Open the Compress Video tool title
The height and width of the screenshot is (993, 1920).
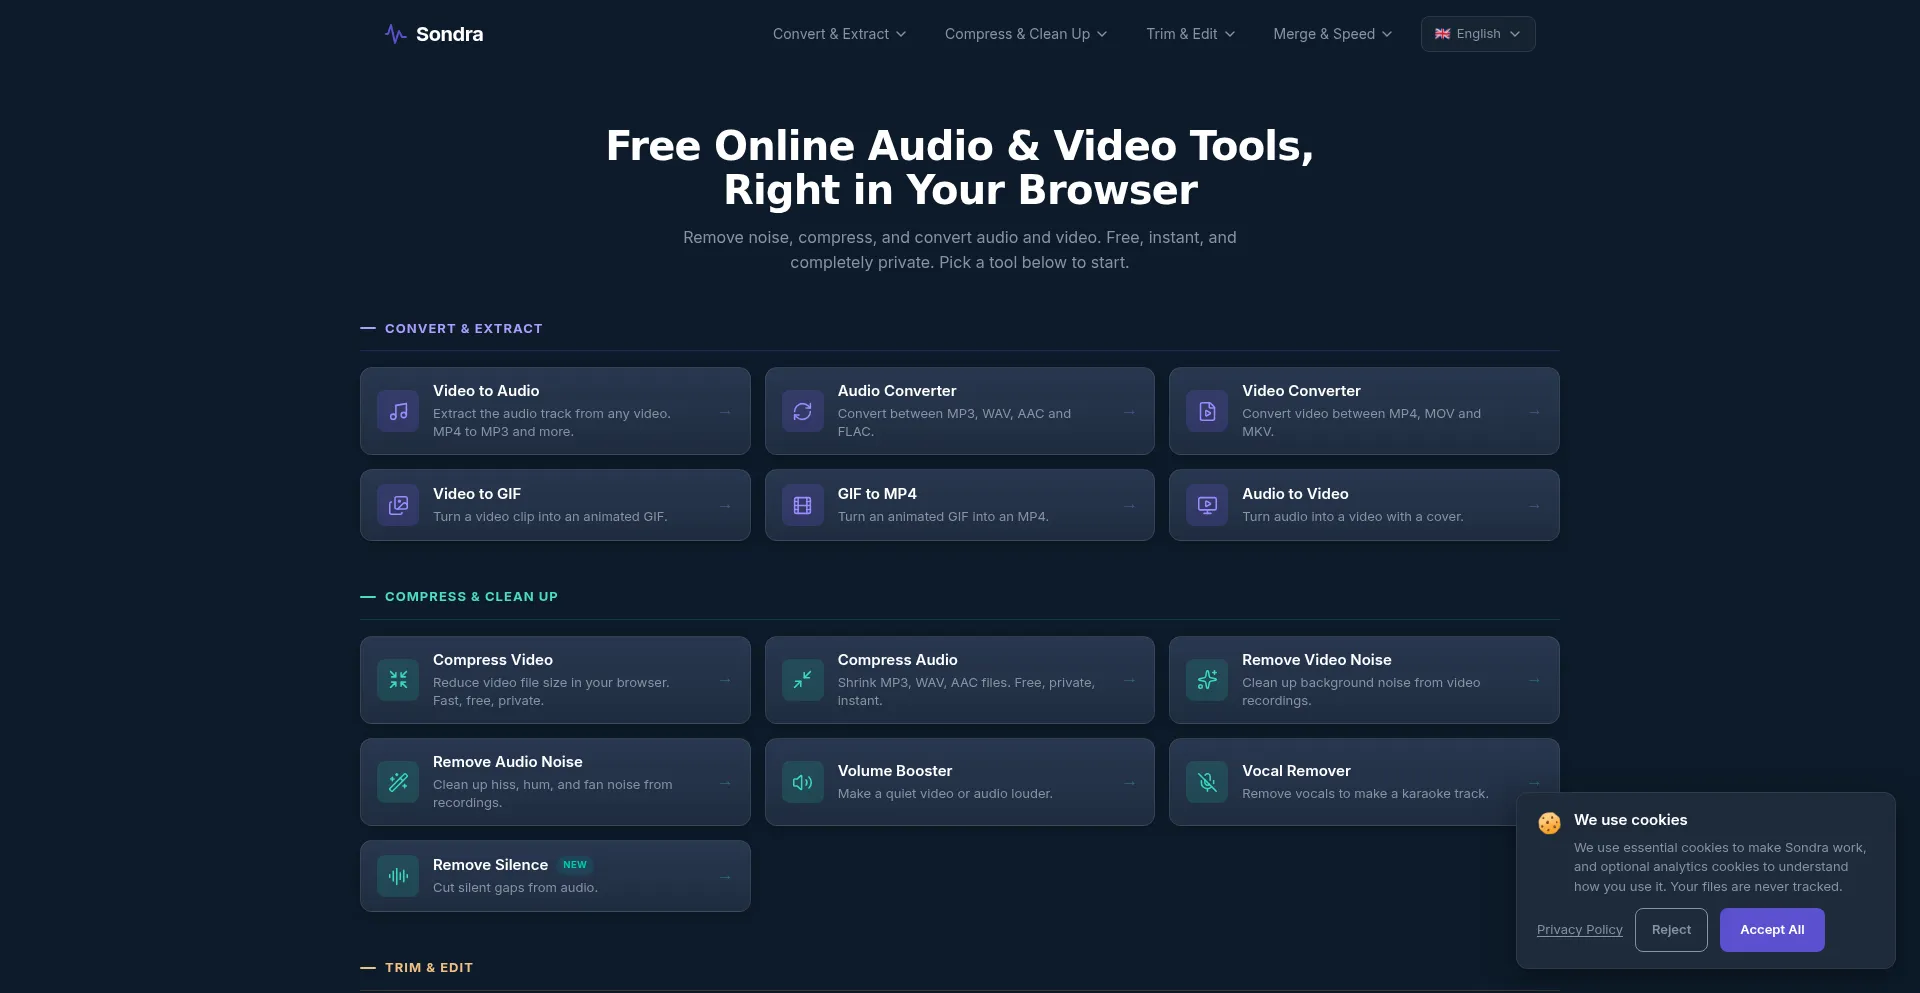tap(493, 660)
